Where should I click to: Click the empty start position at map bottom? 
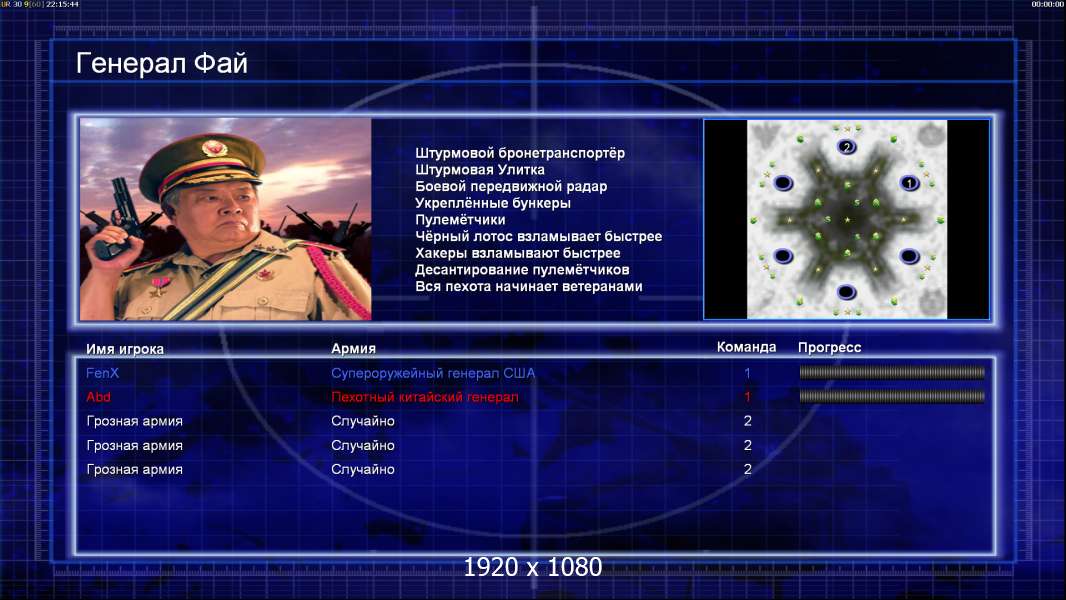[846, 292]
